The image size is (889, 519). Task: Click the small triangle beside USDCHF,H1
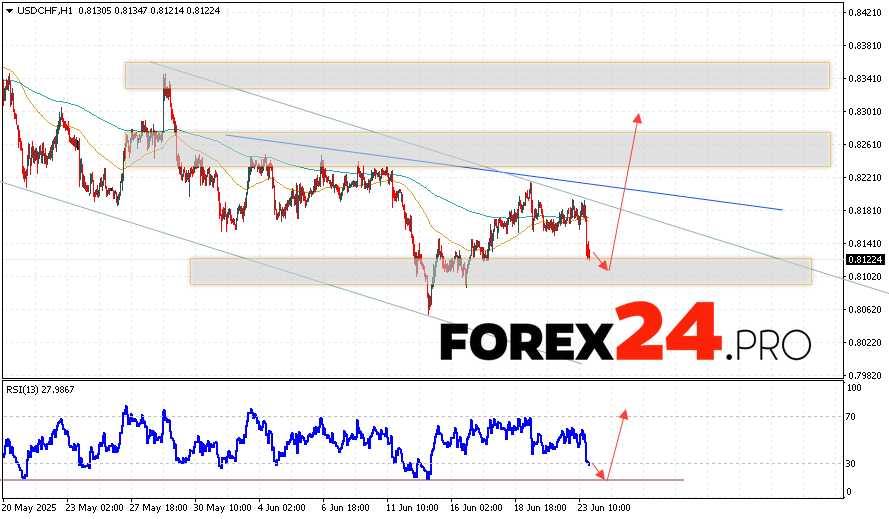tap(8, 10)
